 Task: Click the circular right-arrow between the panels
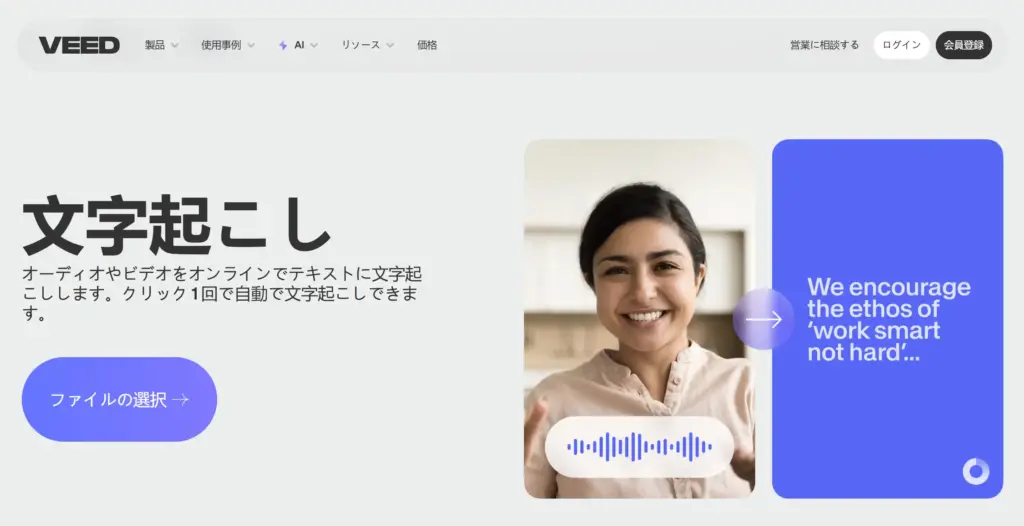click(x=763, y=319)
